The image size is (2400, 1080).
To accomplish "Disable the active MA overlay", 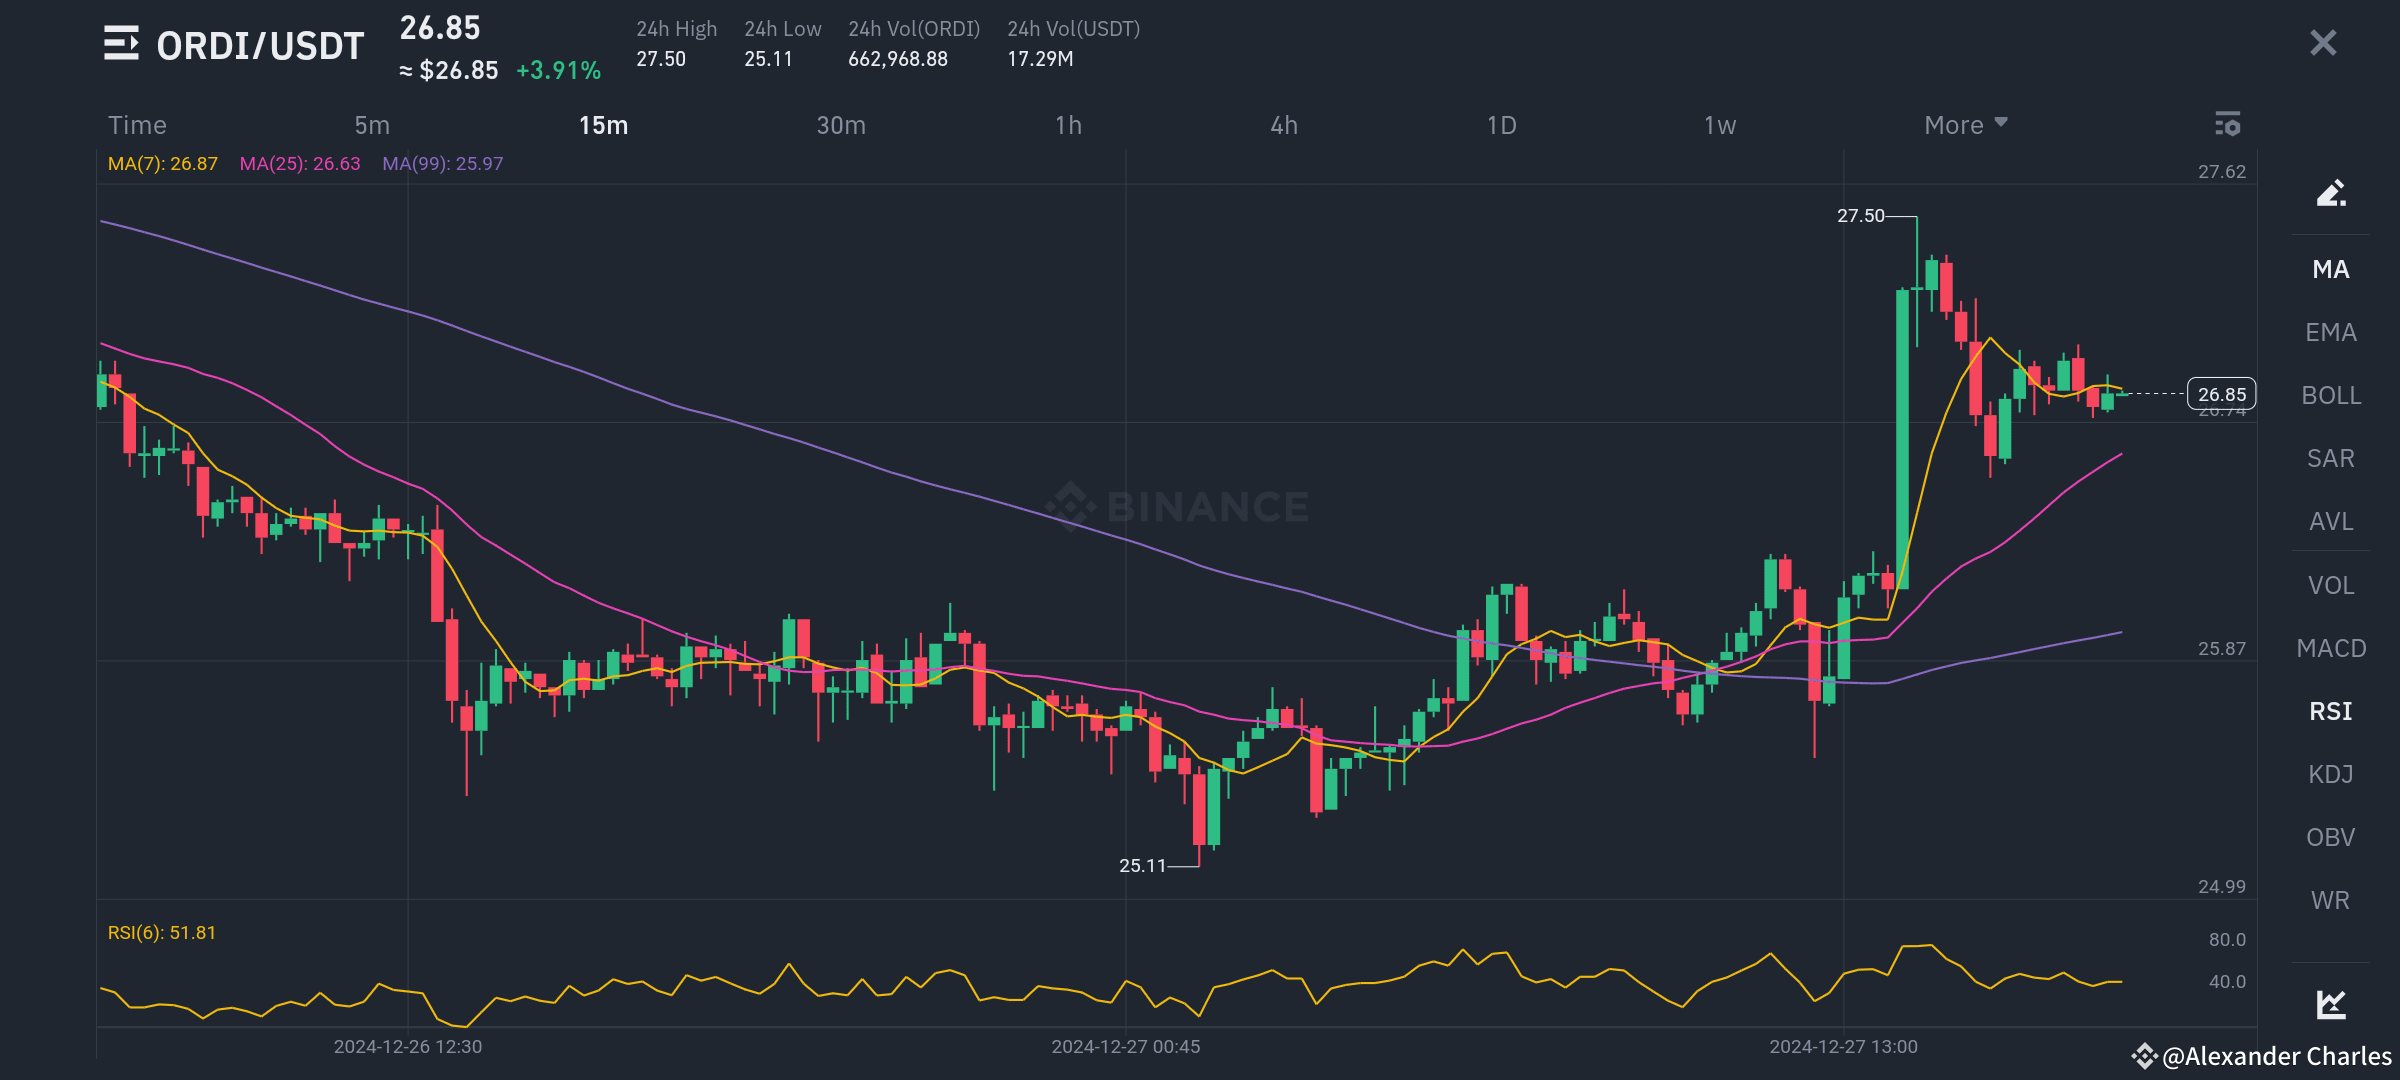I will point(2330,269).
